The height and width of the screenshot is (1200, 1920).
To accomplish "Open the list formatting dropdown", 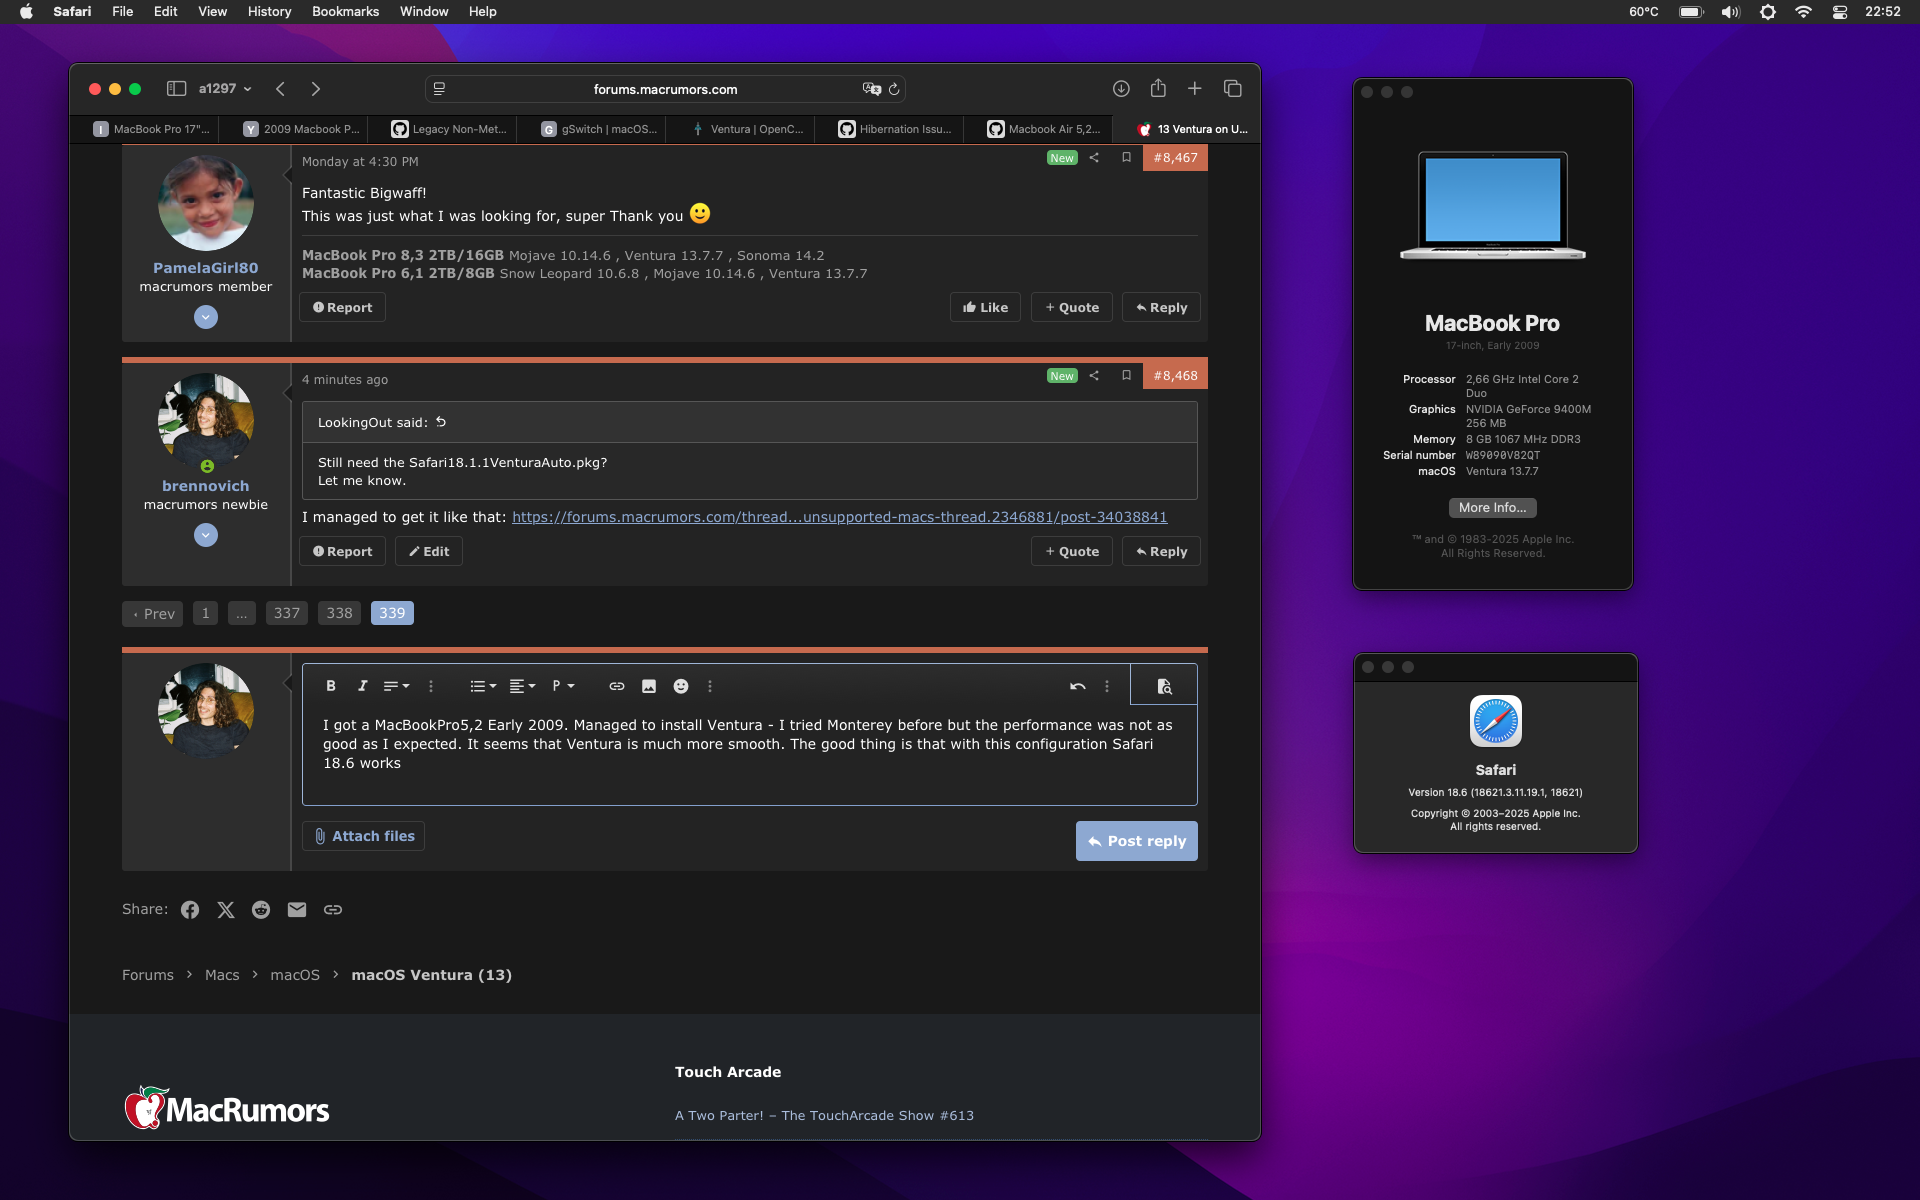I will tap(483, 686).
